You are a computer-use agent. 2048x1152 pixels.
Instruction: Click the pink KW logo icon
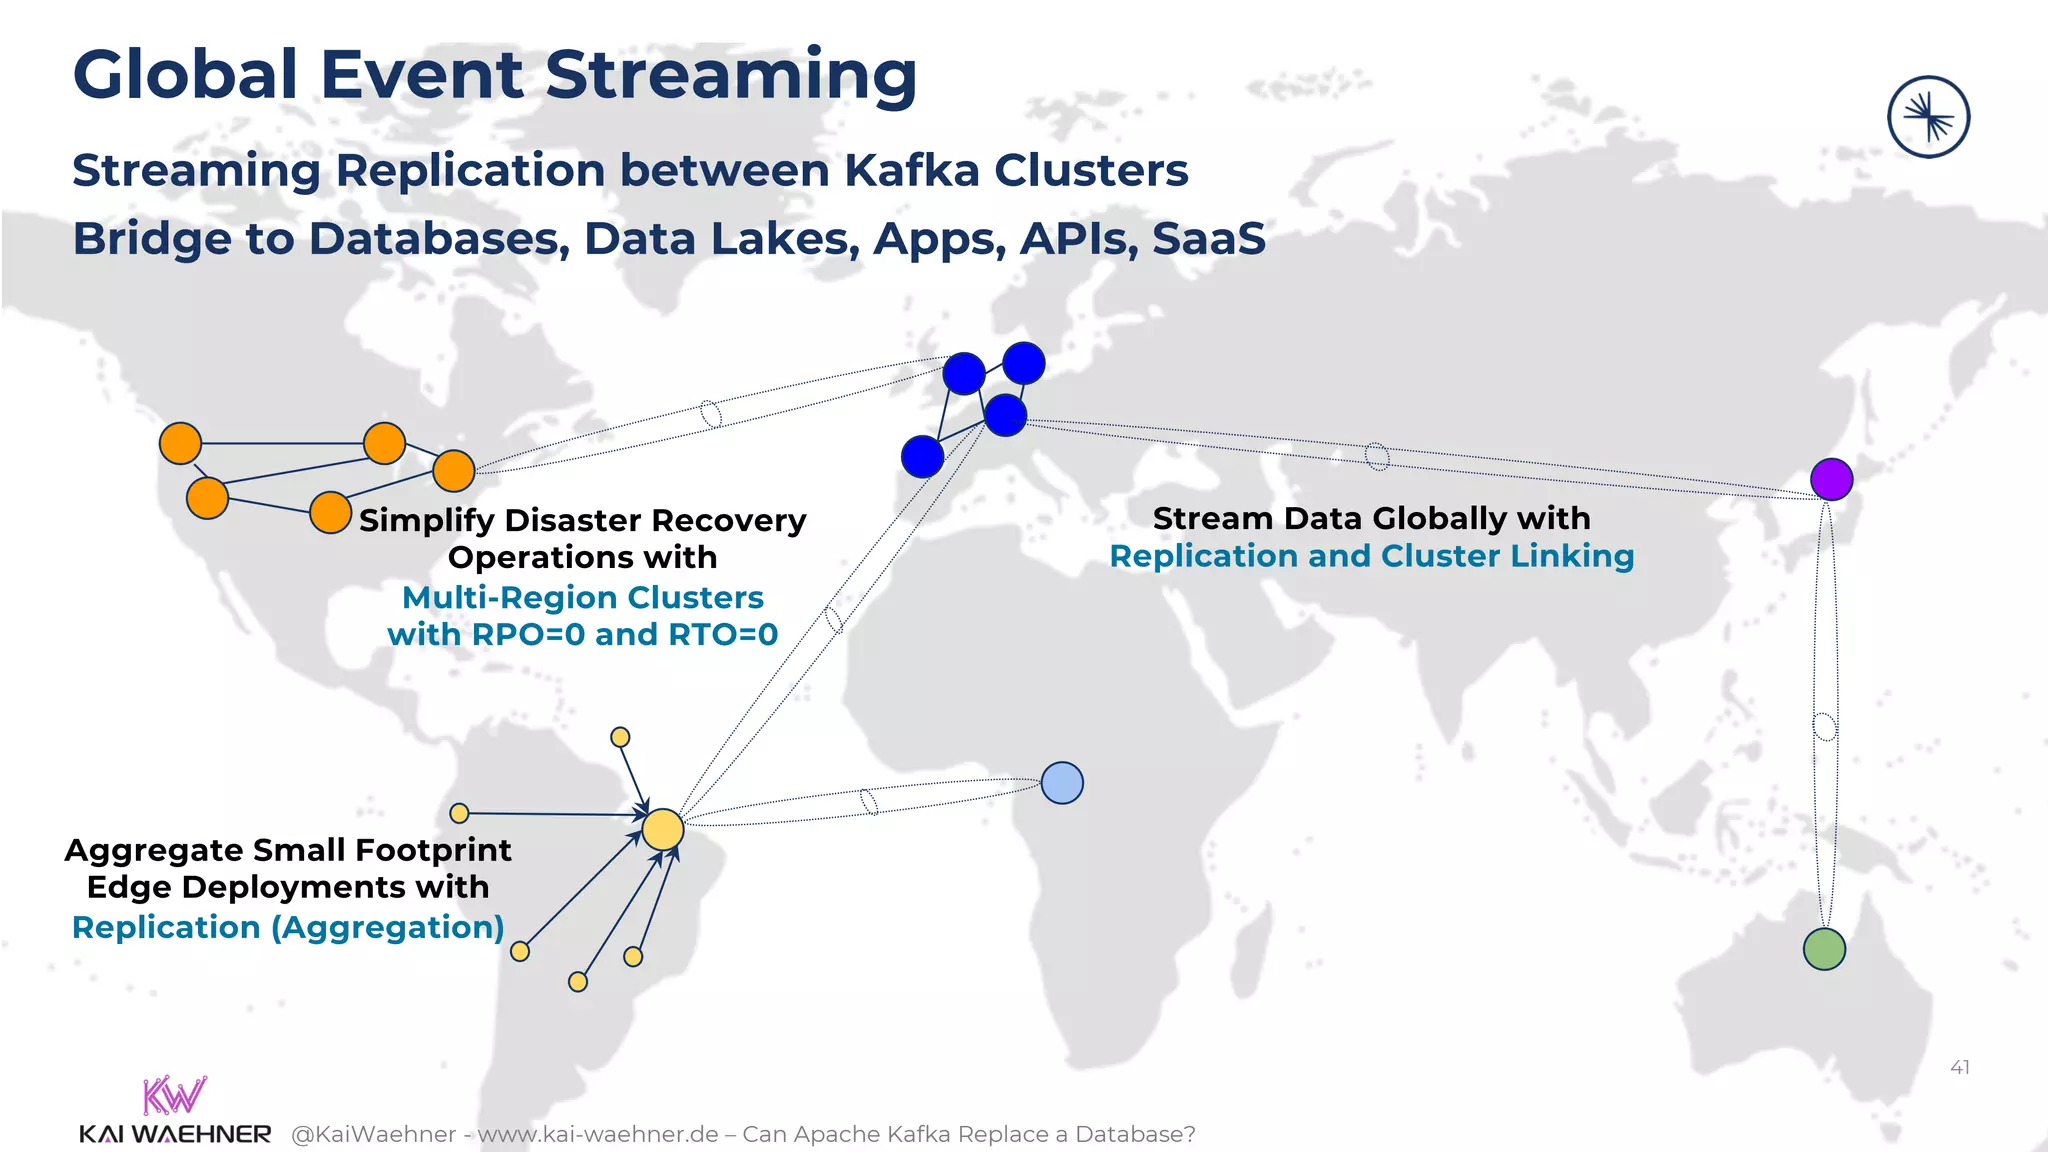[174, 1096]
